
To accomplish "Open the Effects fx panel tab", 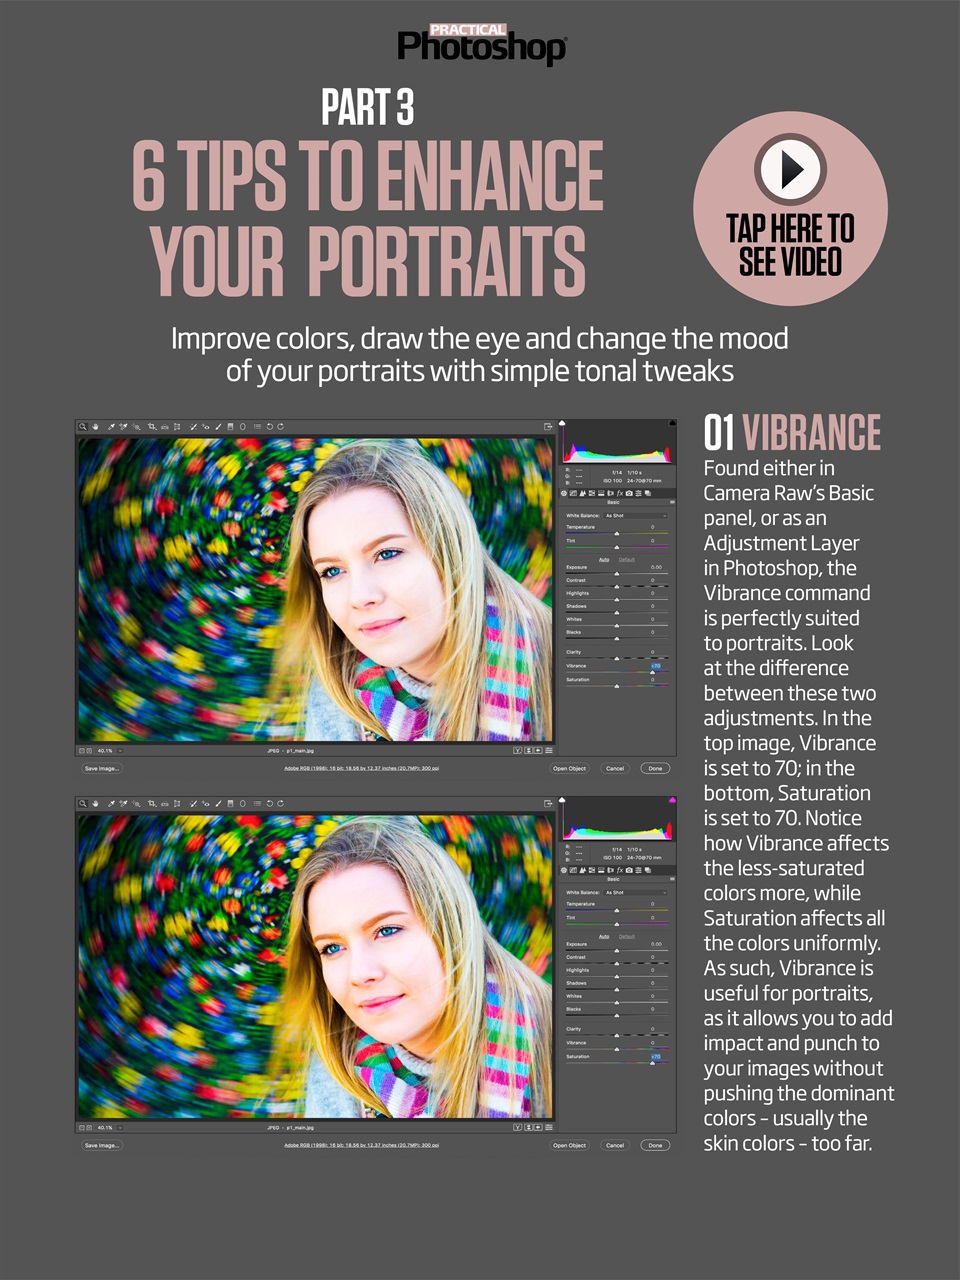I will pyautogui.click(x=619, y=493).
